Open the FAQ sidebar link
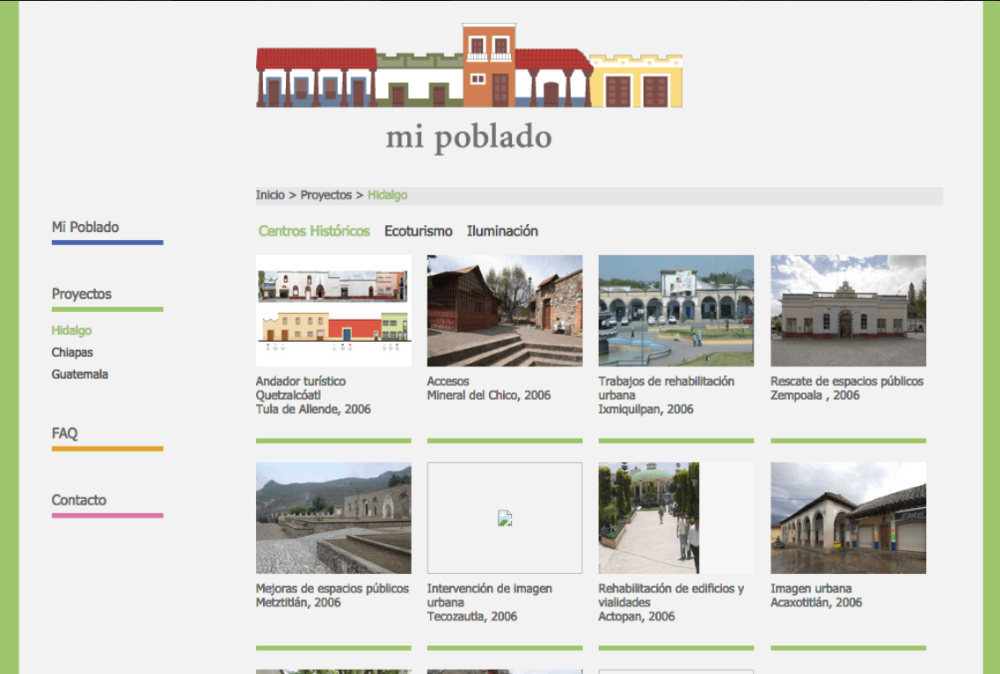Image resolution: width=1000 pixels, height=674 pixels. click(x=65, y=433)
